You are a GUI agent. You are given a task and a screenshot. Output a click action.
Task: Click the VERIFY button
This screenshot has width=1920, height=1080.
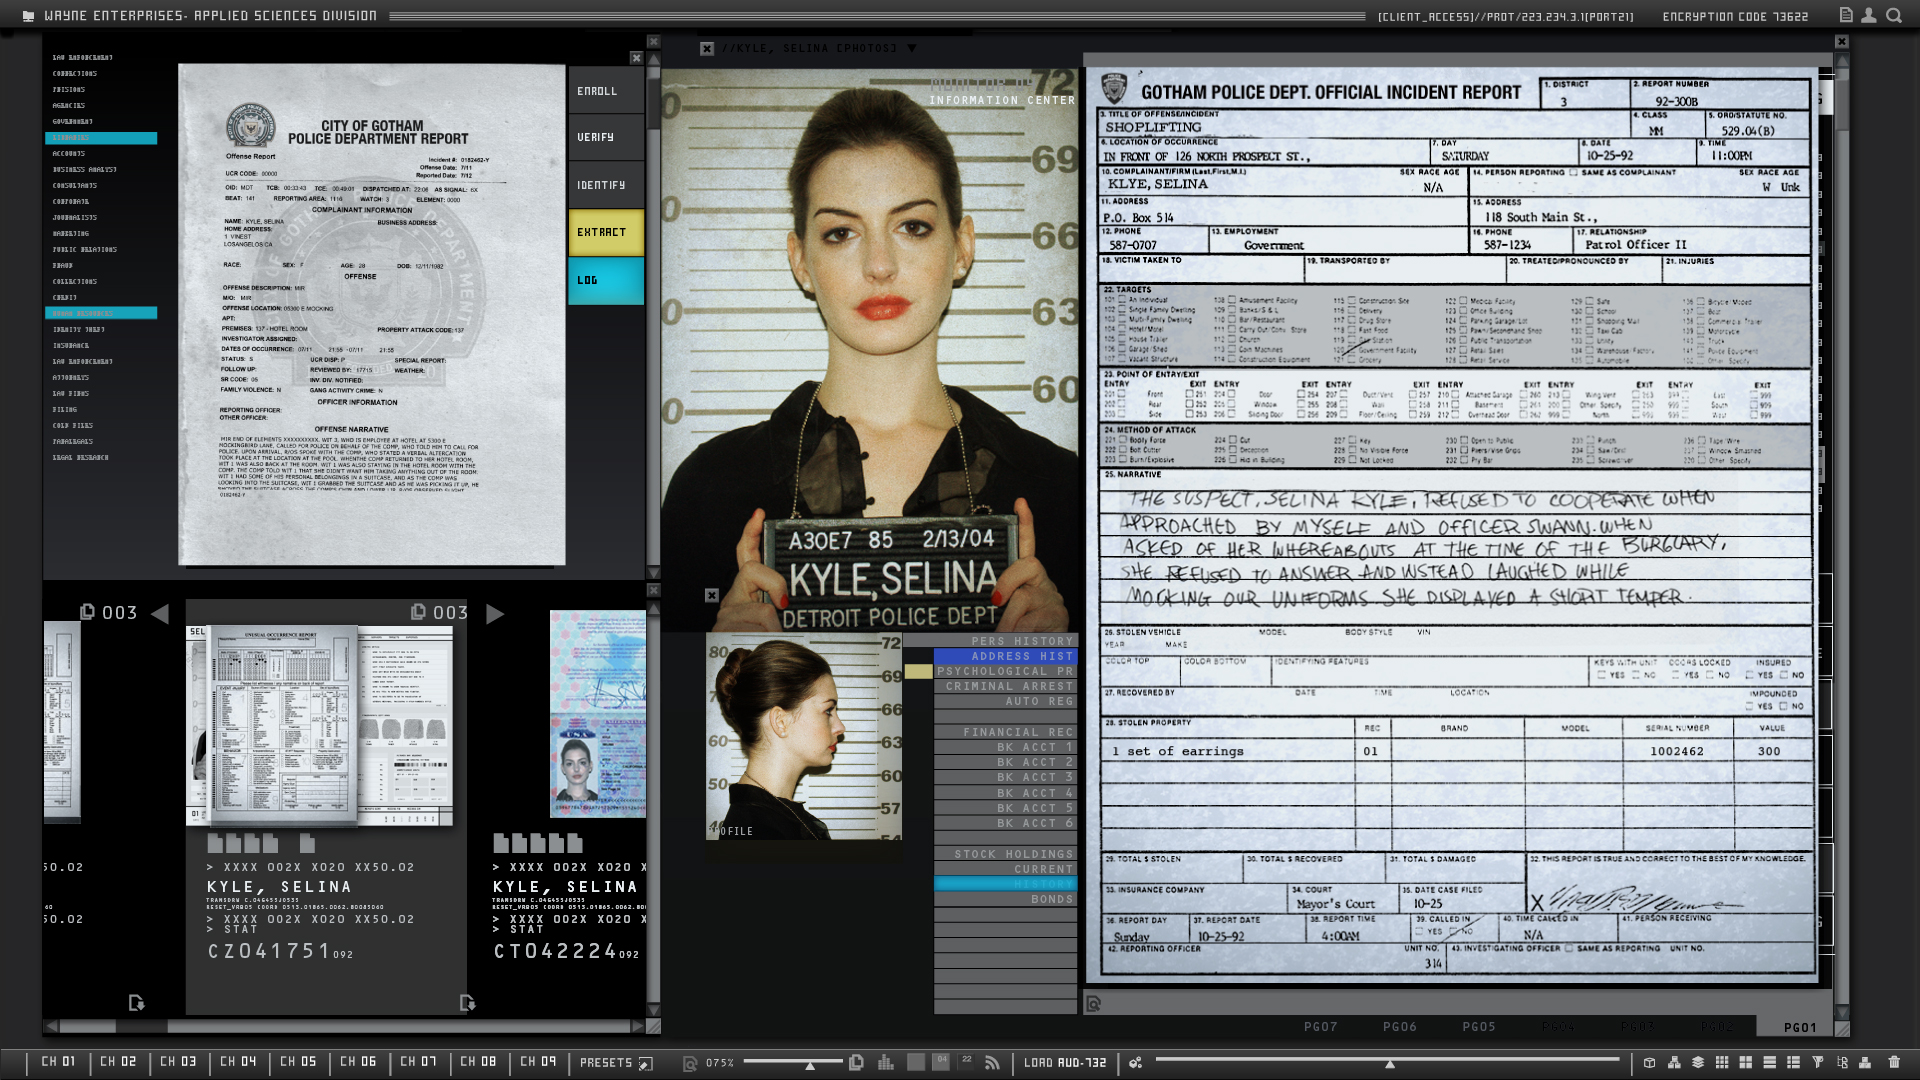coord(605,137)
